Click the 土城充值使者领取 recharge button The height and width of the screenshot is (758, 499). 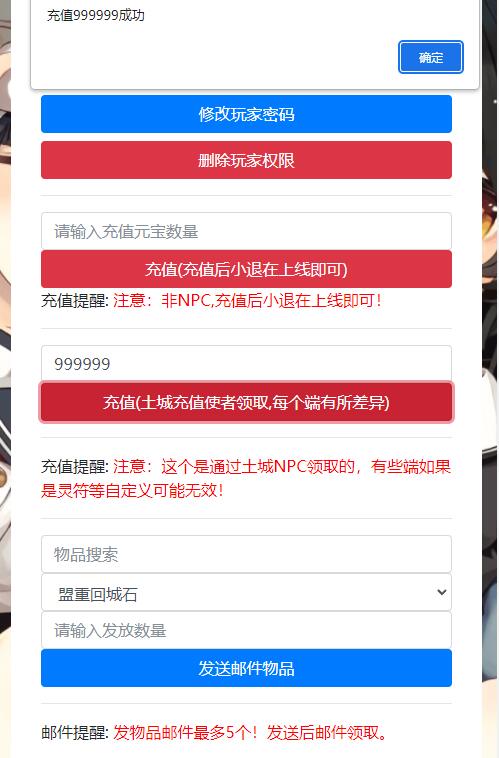(246, 402)
